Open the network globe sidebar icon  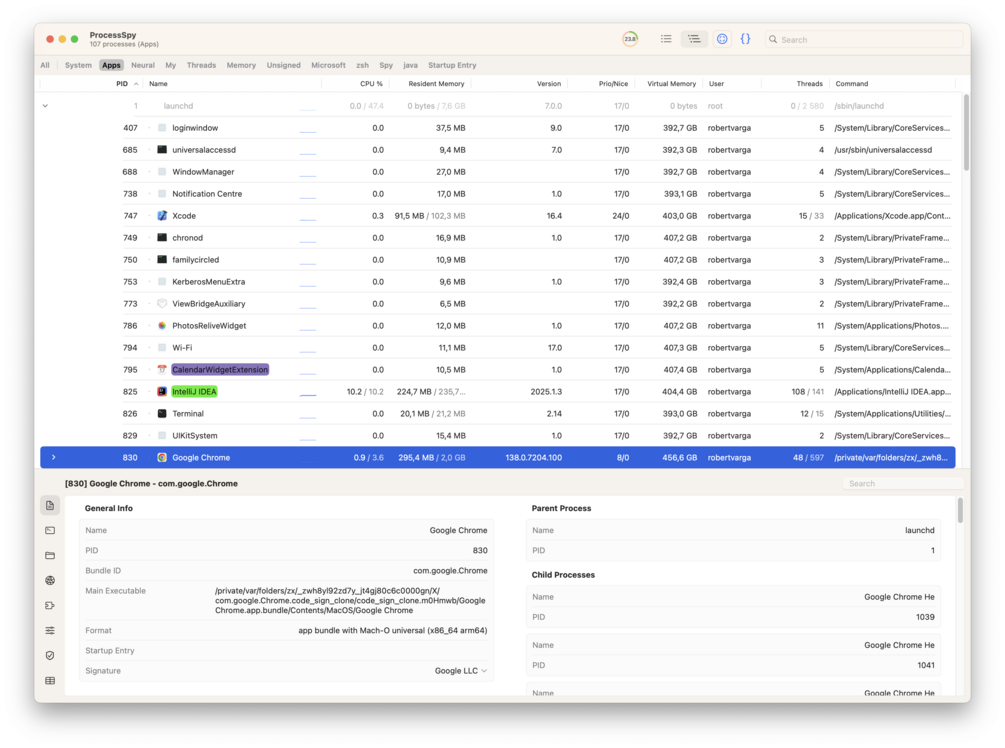[50, 581]
